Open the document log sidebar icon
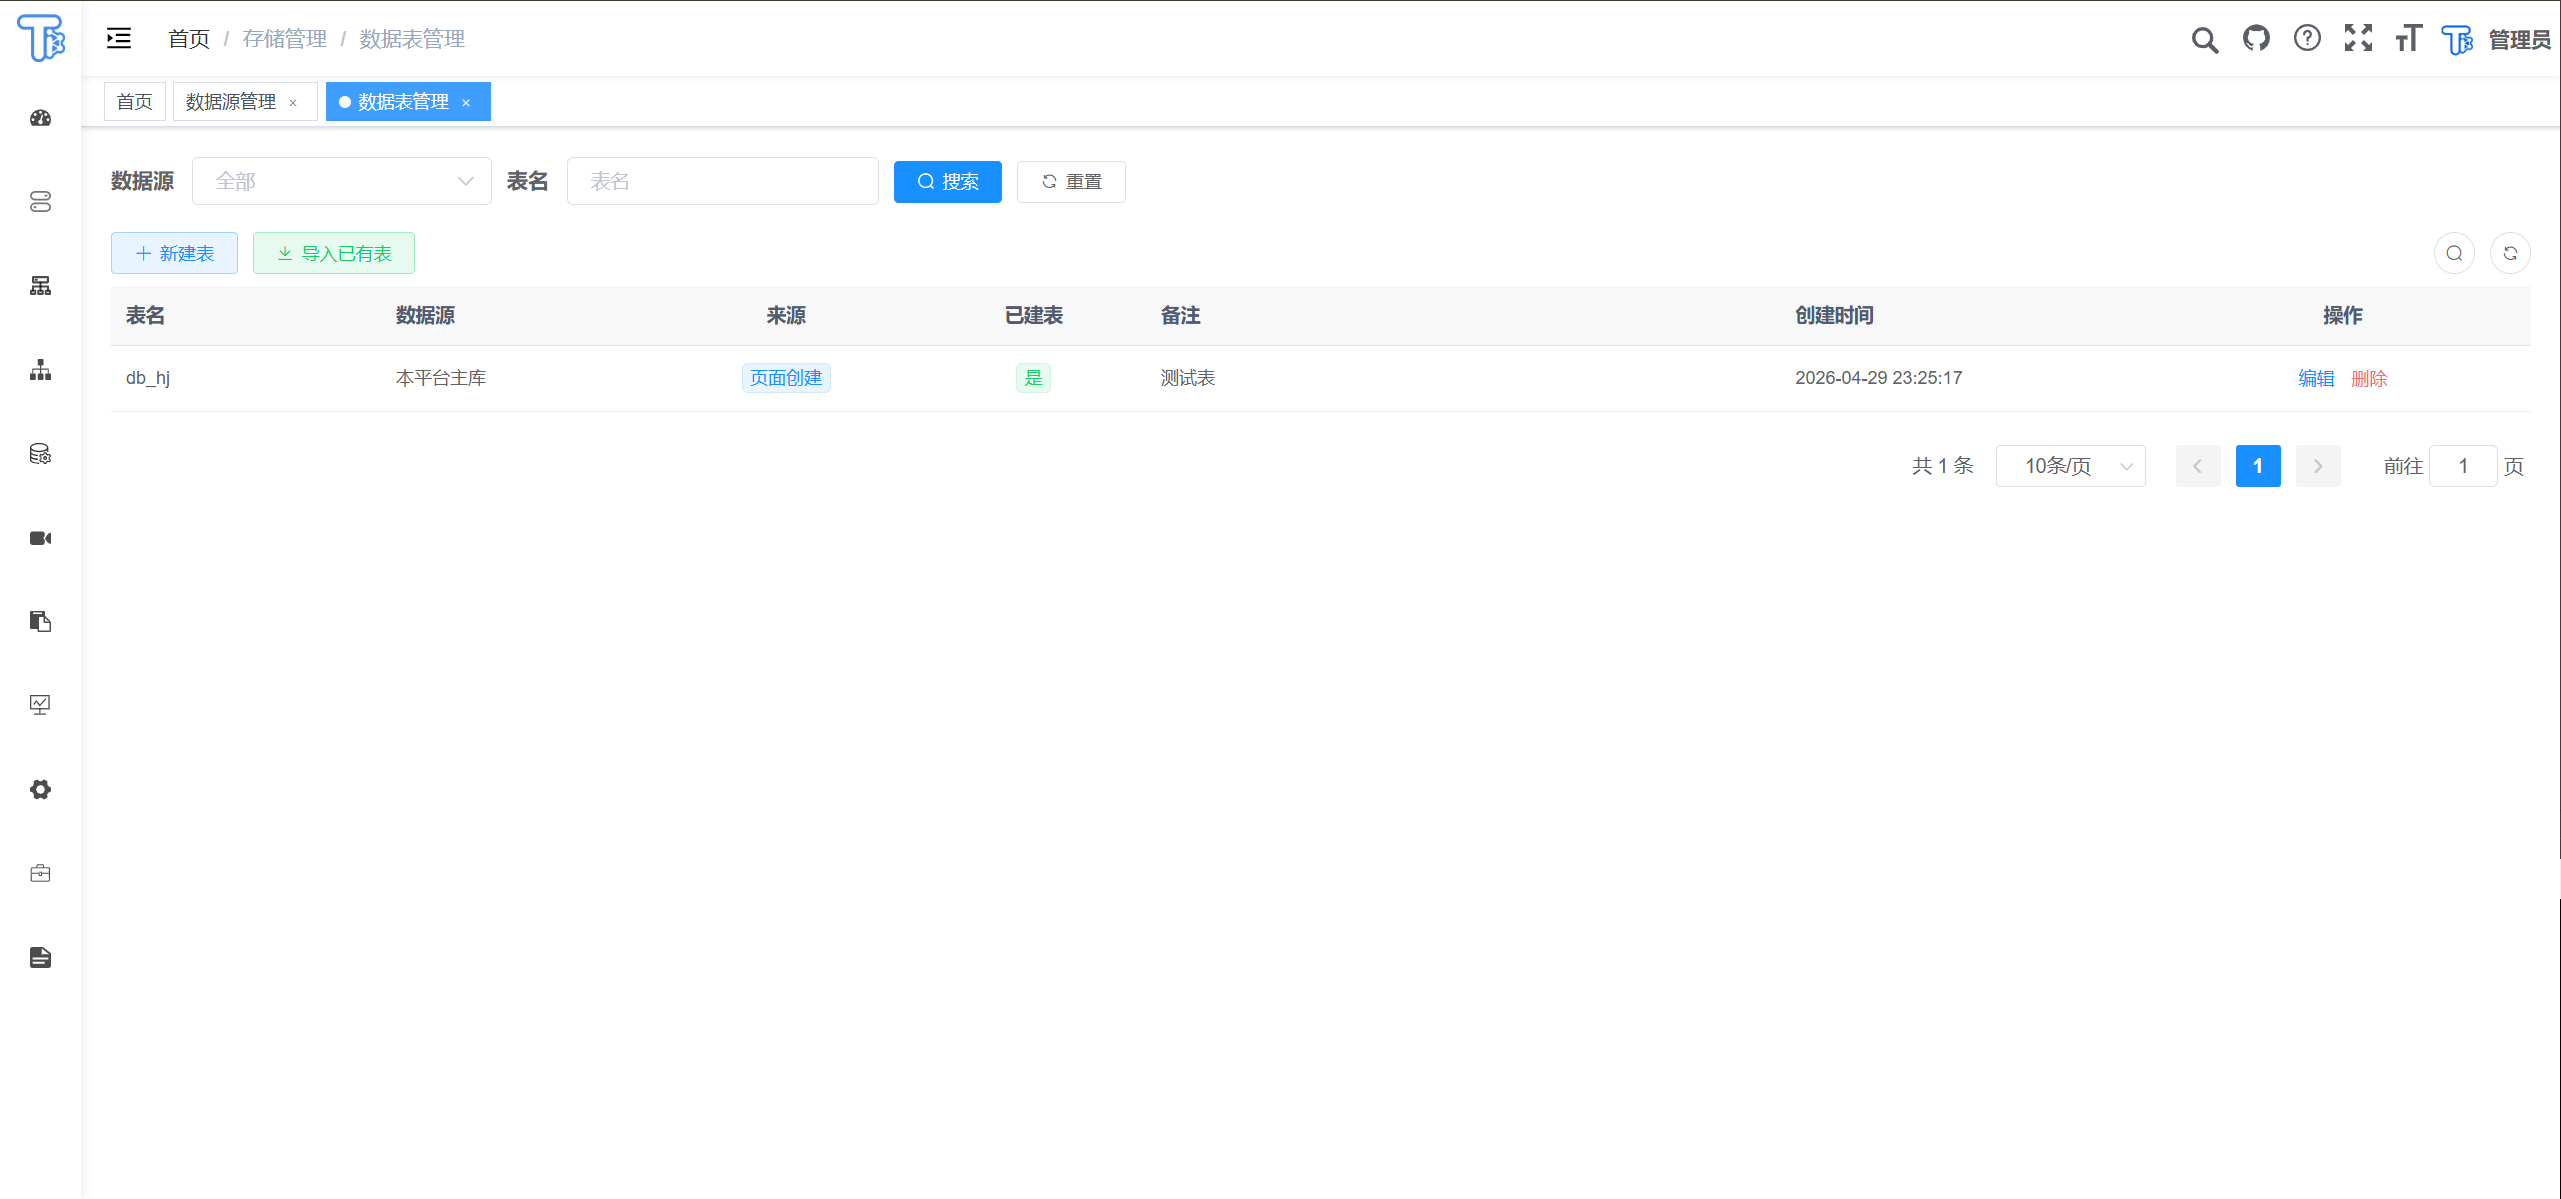The height and width of the screenshot is (1199, 2561). coord(40,958)
